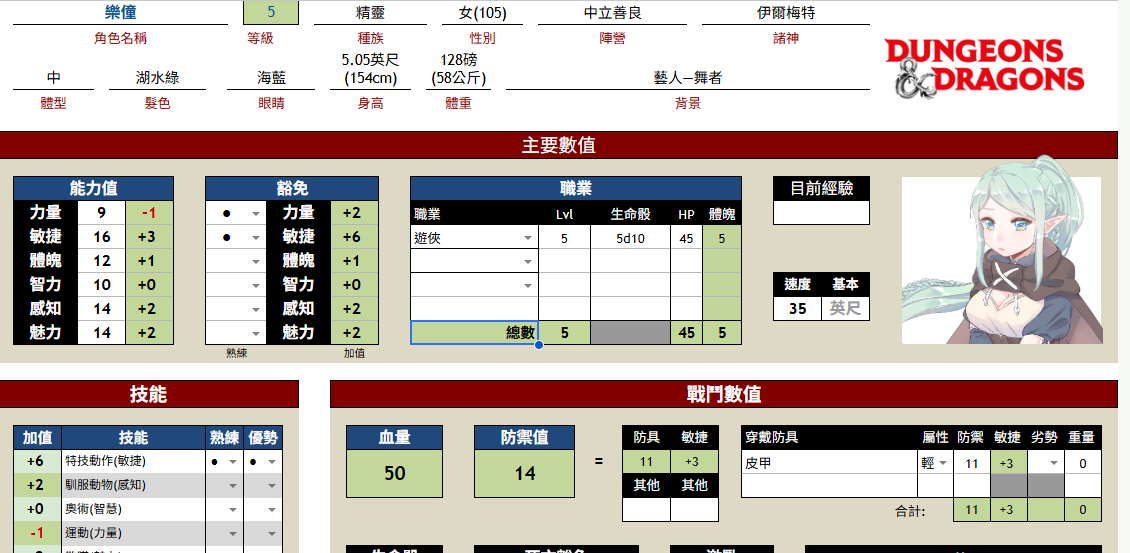Open the 皮甲 劣勢 dropdown
Screen dimensions: 1130x553
(x=1054, y=464)
